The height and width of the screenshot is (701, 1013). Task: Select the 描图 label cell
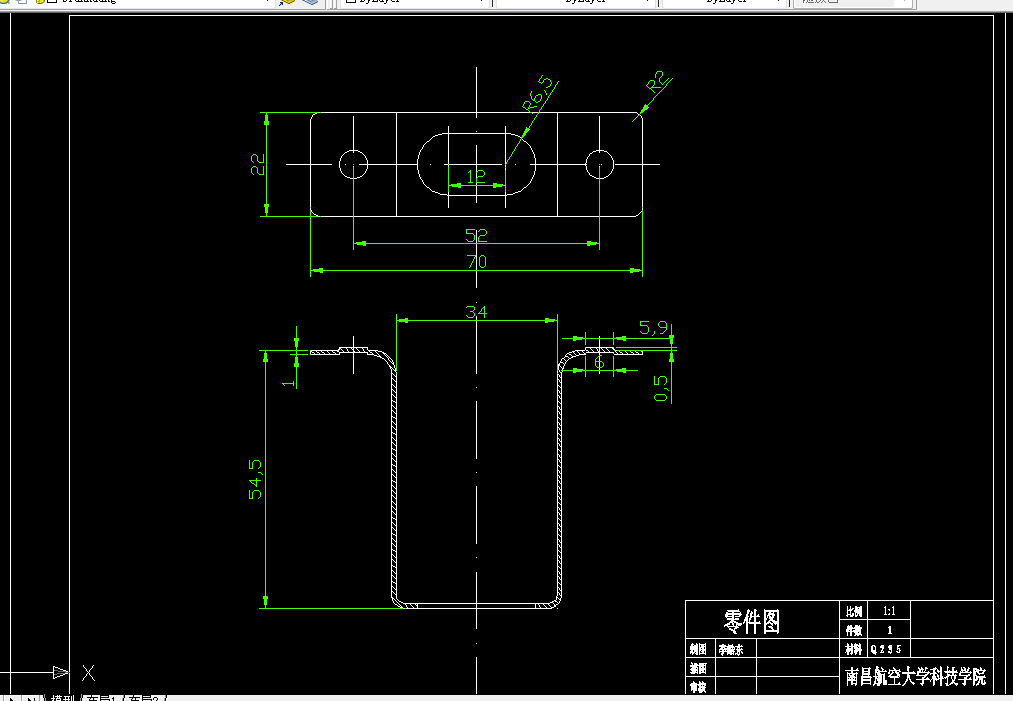(x=698, y=668)
